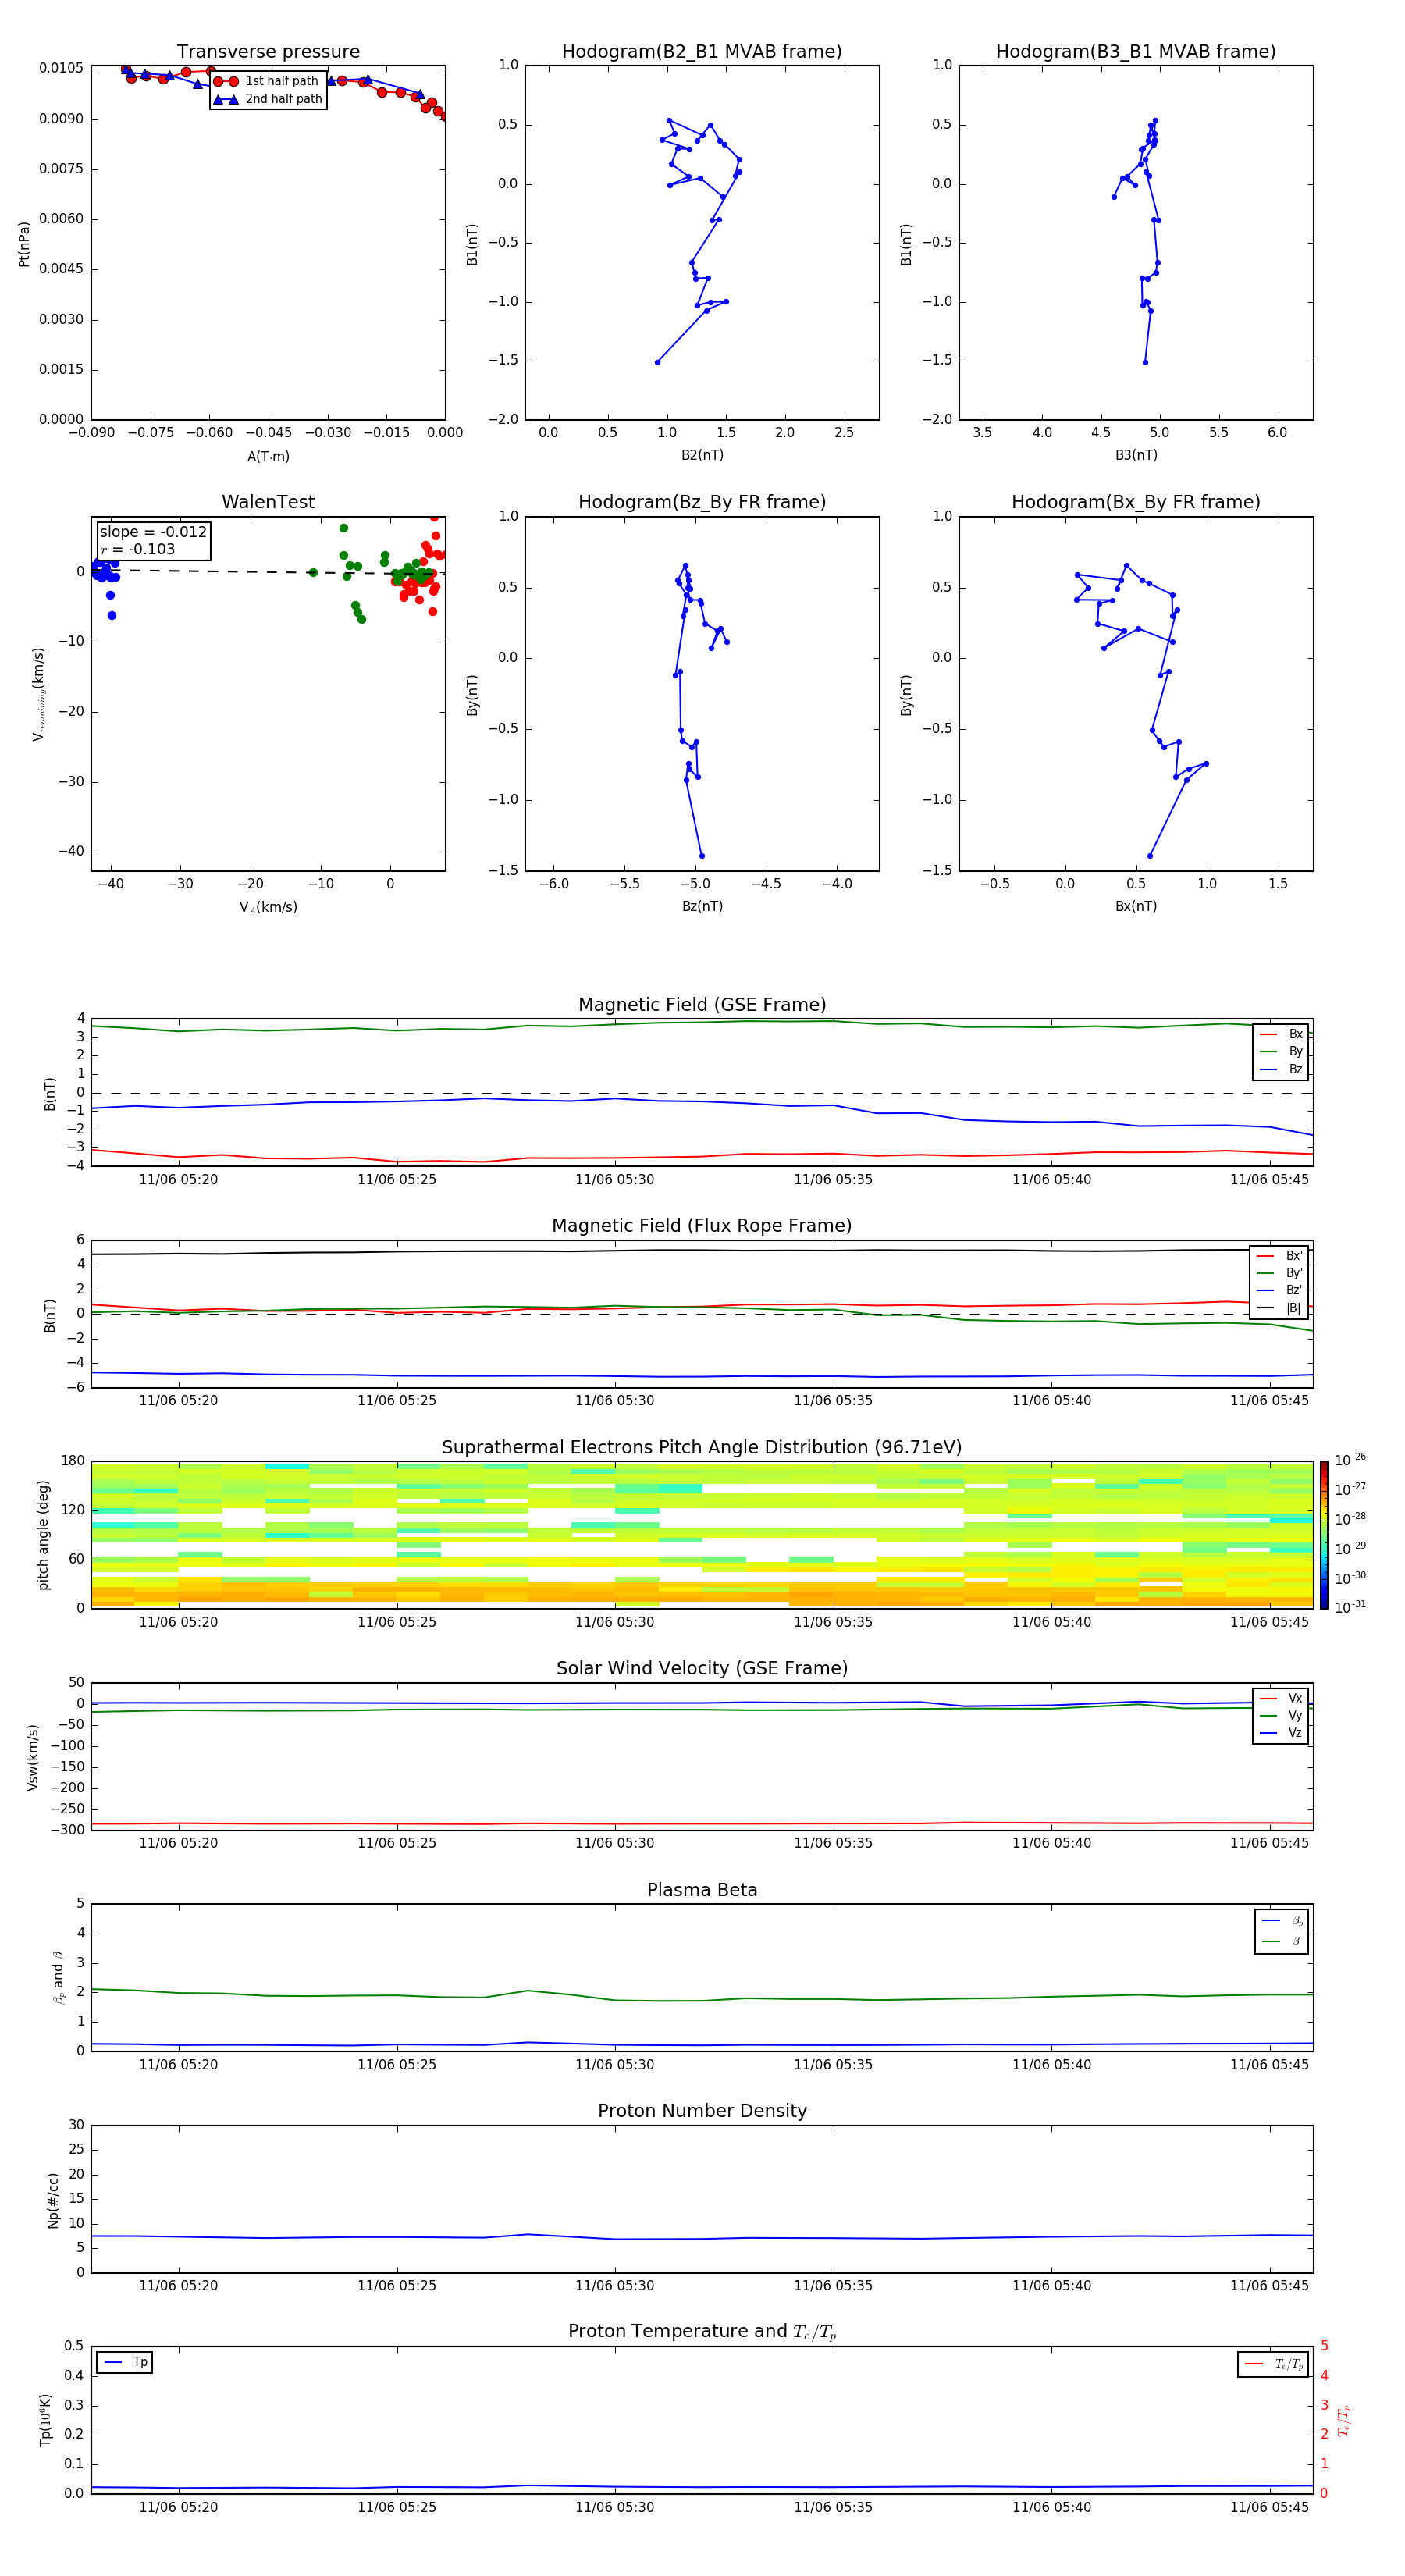Click 'Vy' legend entry in Solar Wind panel
The image size is (1405, 2576).
coord(1281,1716)
